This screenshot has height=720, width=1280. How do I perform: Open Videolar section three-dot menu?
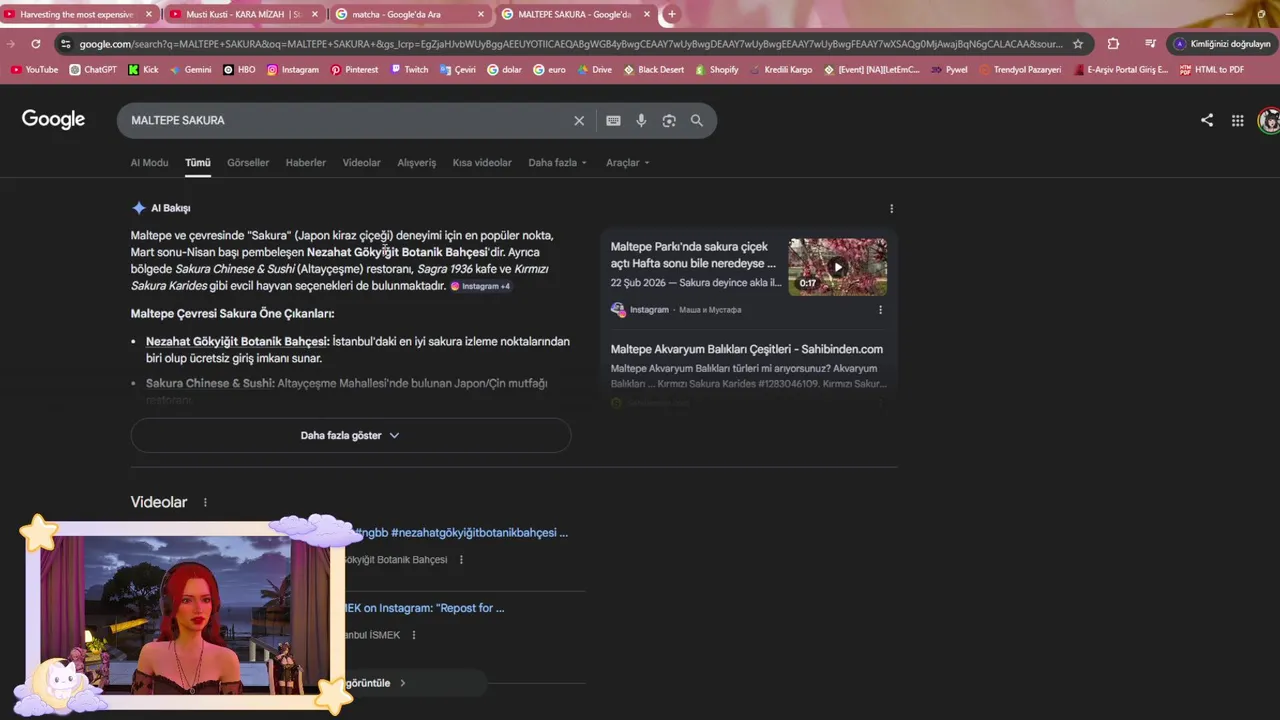coord(205,502)
